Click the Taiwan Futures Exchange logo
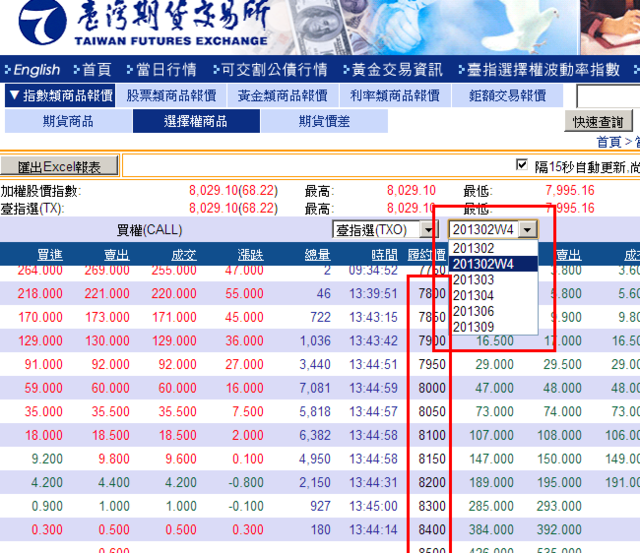The width and height of the screenshot is (640, 553). pos(143,23)
